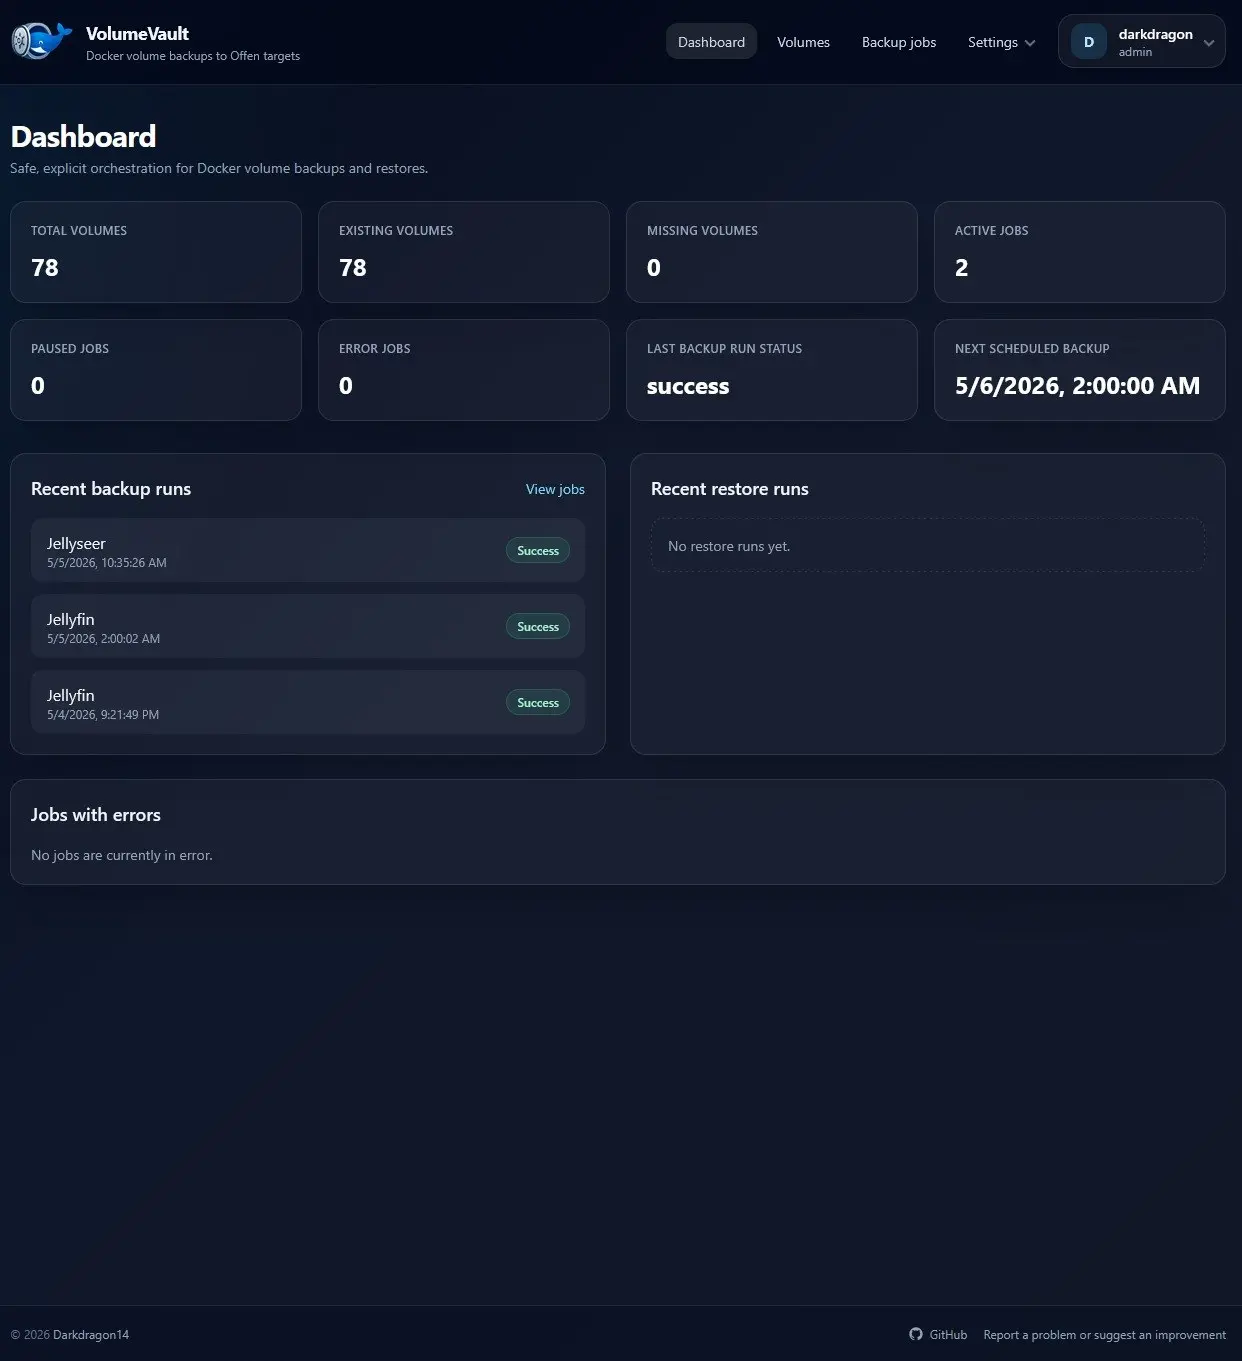
Task: Switch to the Dashboard tab
Action: click(711, 42)
